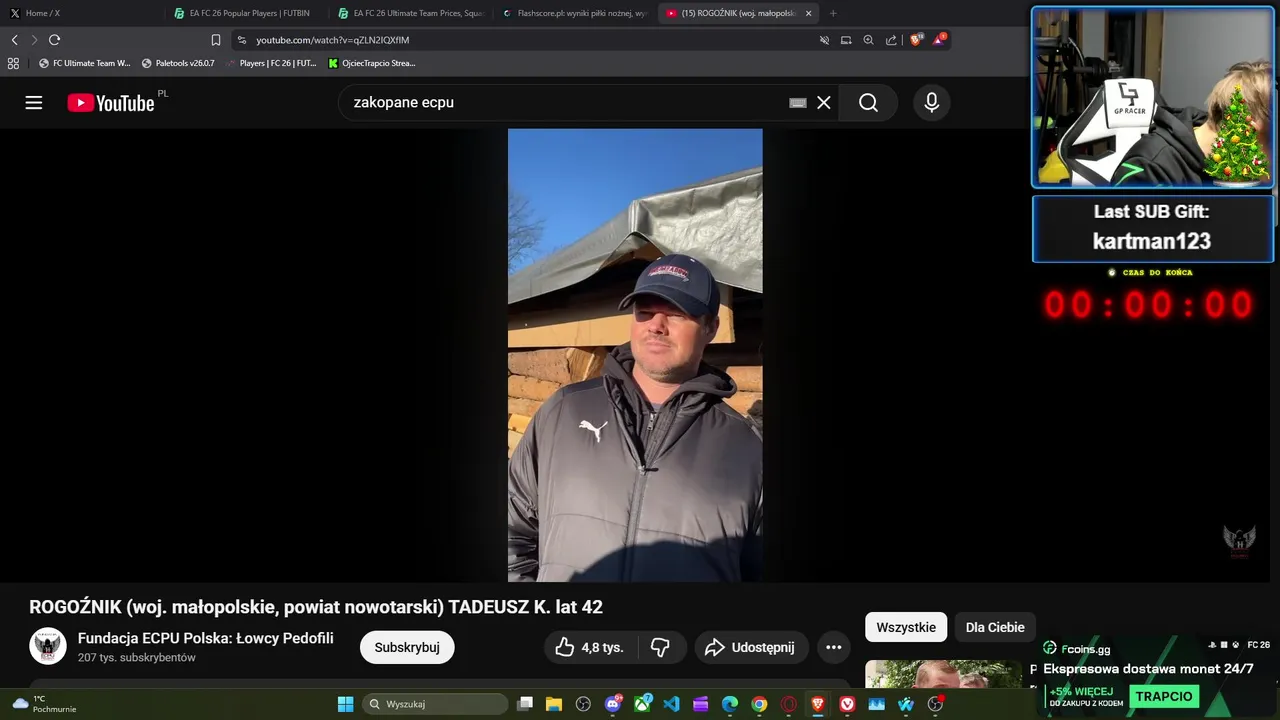Click the address bar URL
Viewport: 1280px width, 720px height.
pyautogui.click(x=332, y=40)
